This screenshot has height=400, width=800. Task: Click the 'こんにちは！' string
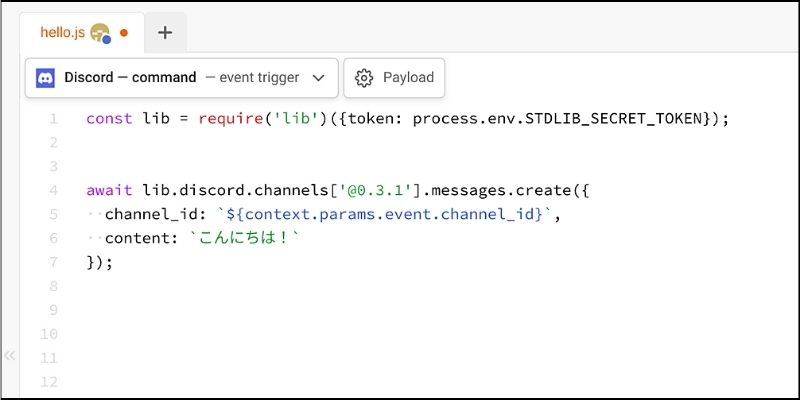pos(244,238)
